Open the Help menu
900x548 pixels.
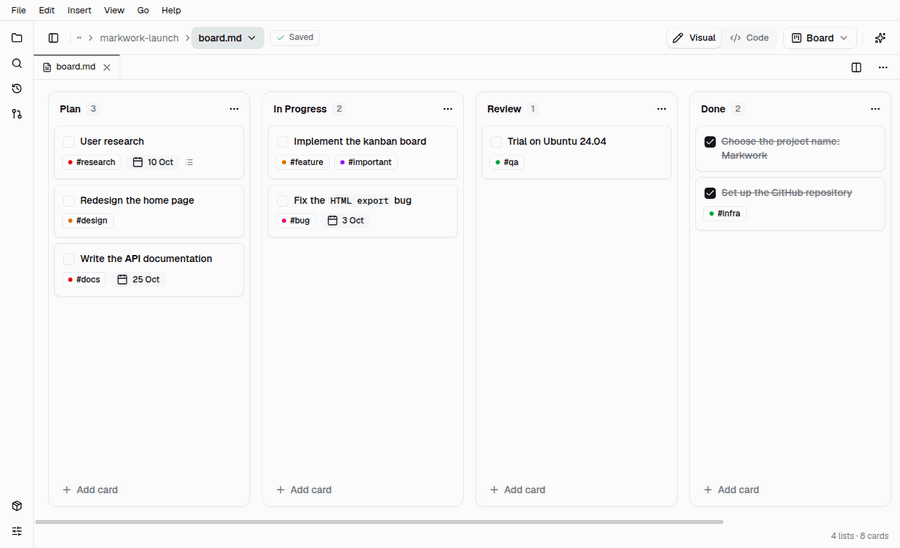coord(171,10)
